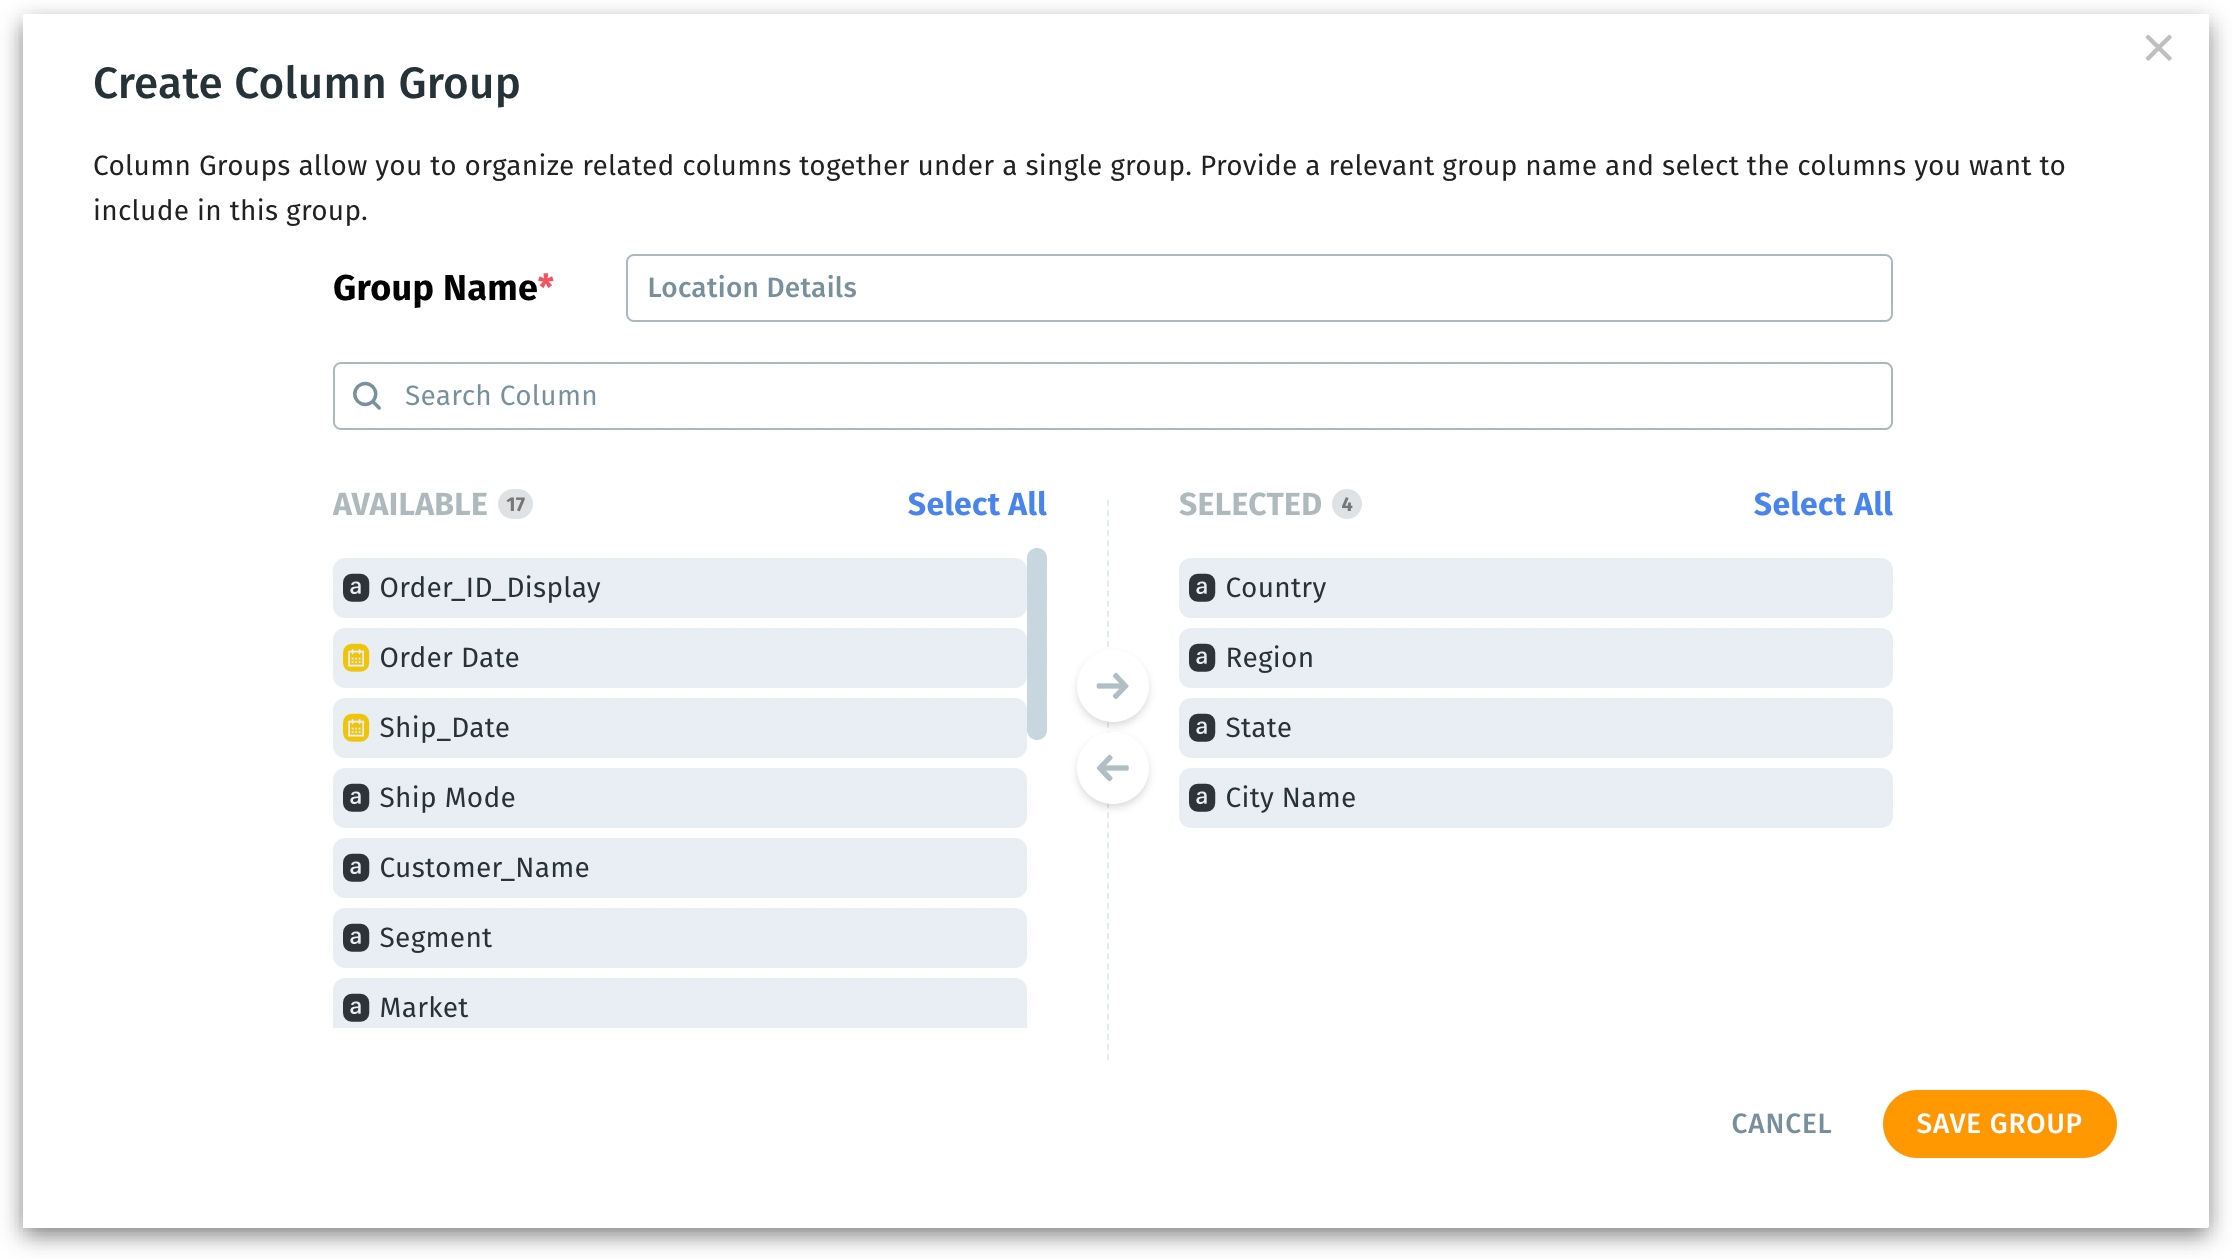This screenshot has width=2232, height=1259.
Task: Click the left arrow to remove columns
Action: [1112, 768]
